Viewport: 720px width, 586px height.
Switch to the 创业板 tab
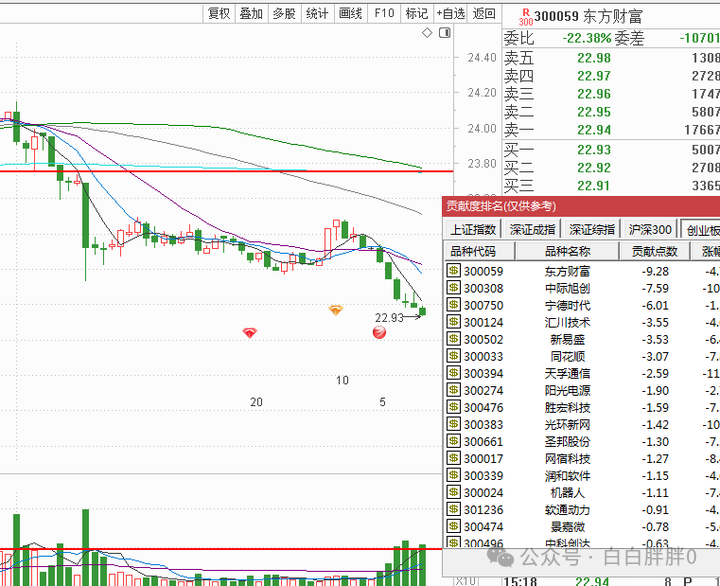702,229
